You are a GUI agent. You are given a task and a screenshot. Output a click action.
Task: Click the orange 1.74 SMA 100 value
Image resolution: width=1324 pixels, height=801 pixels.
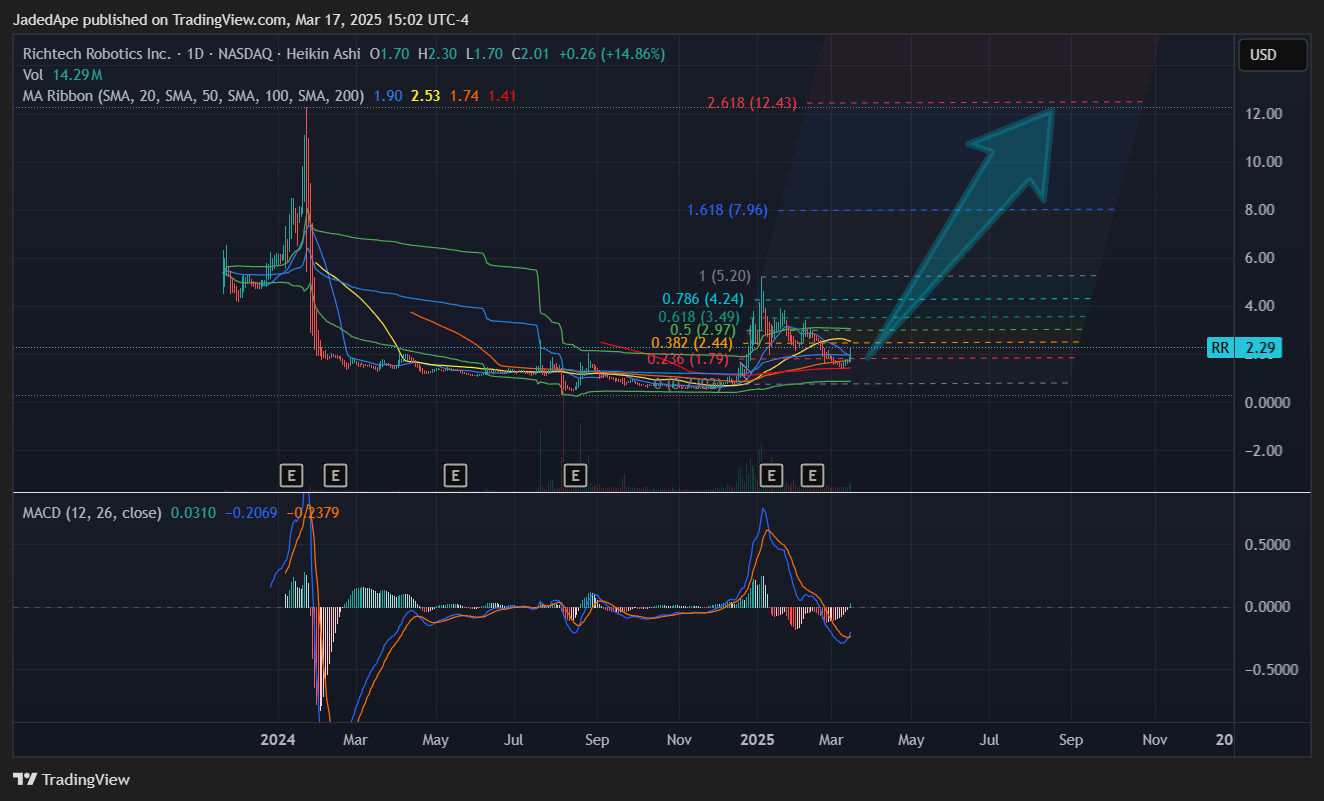click(x=464, y=96)
